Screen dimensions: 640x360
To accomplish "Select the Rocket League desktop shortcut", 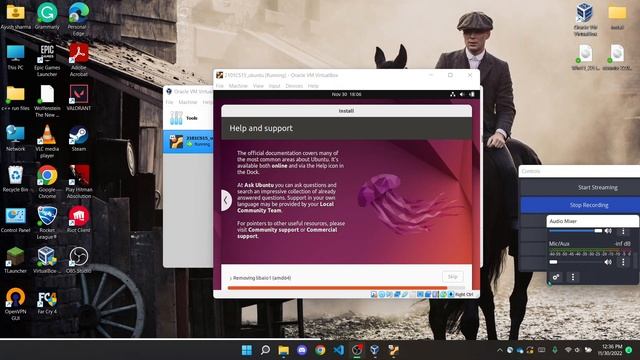I will 47,222.
